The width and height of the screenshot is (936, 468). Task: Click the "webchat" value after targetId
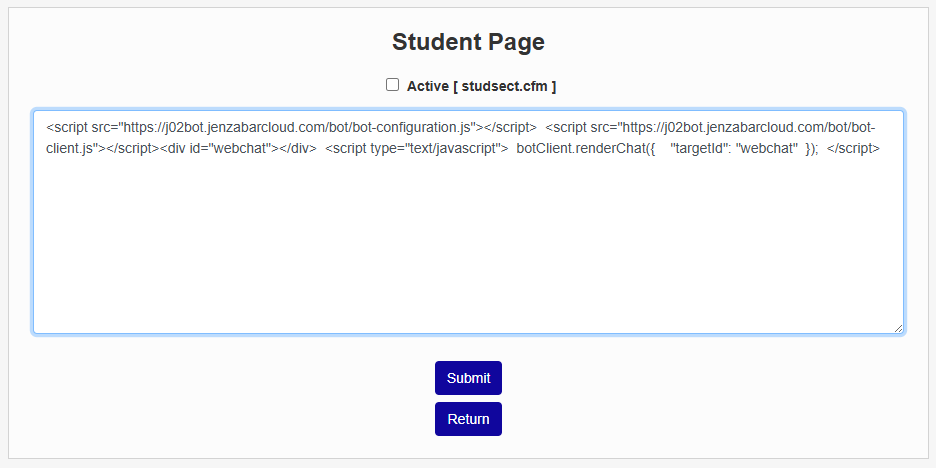[765, 148]
